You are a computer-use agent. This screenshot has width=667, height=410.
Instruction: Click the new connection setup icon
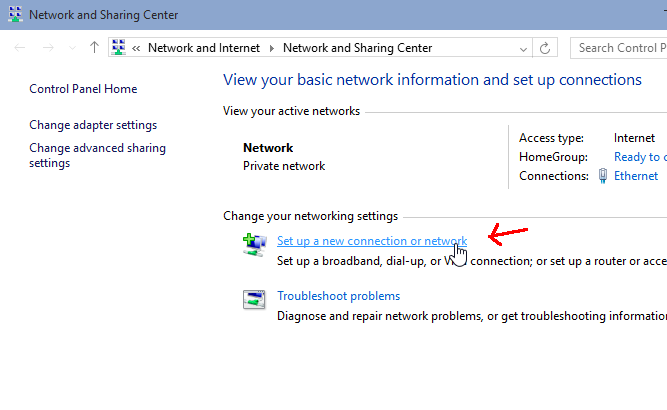254,245
